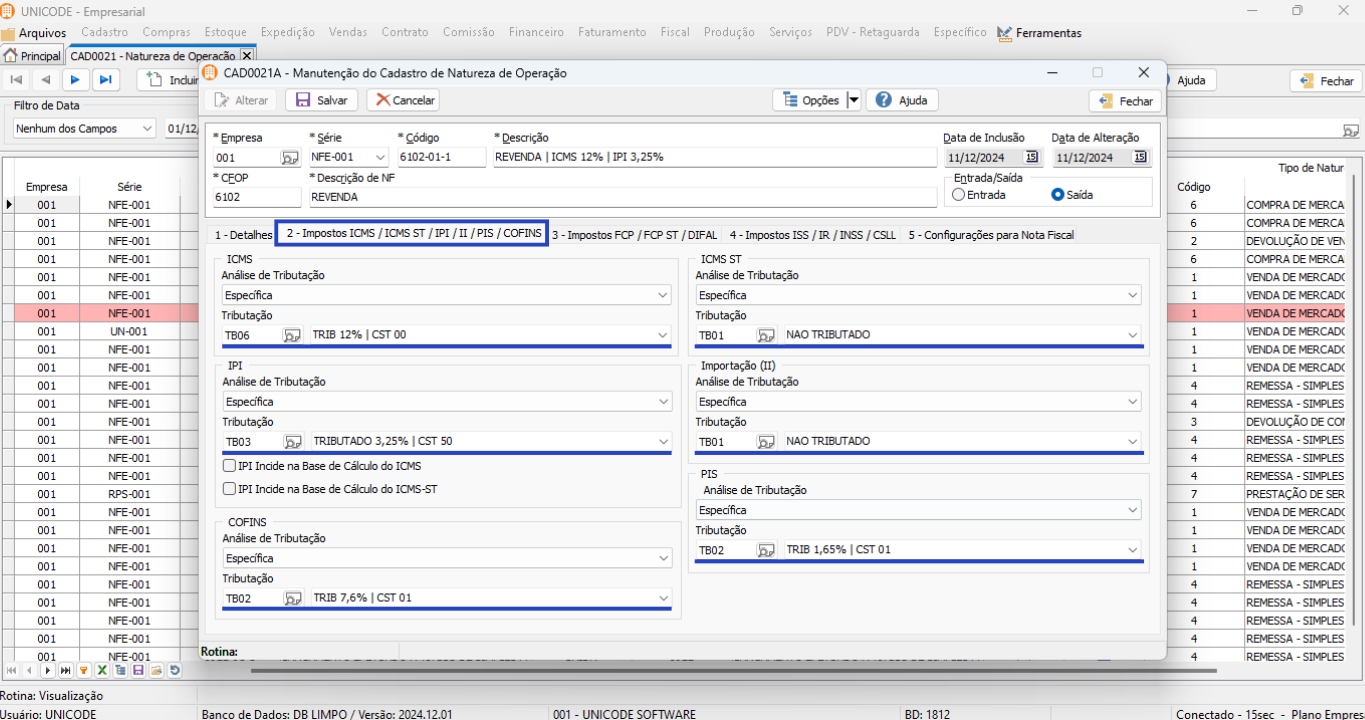Open the COFINS Tributação dropdown
The height and width of the screenshot is (720, 1365).
[x=663, y=598]
